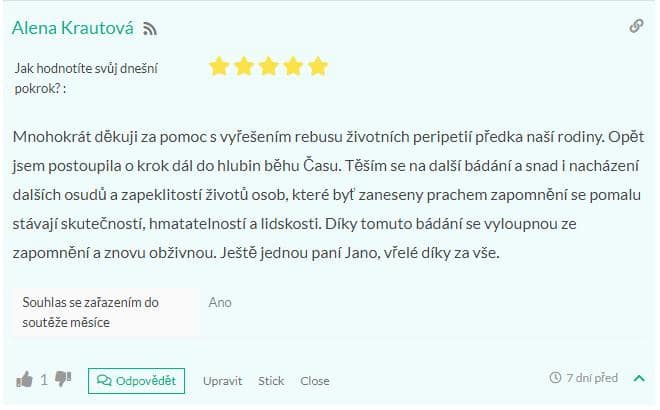Edit the post via Upravit
The width and height of the screenshot is (660, 410).
click(222, 381)
